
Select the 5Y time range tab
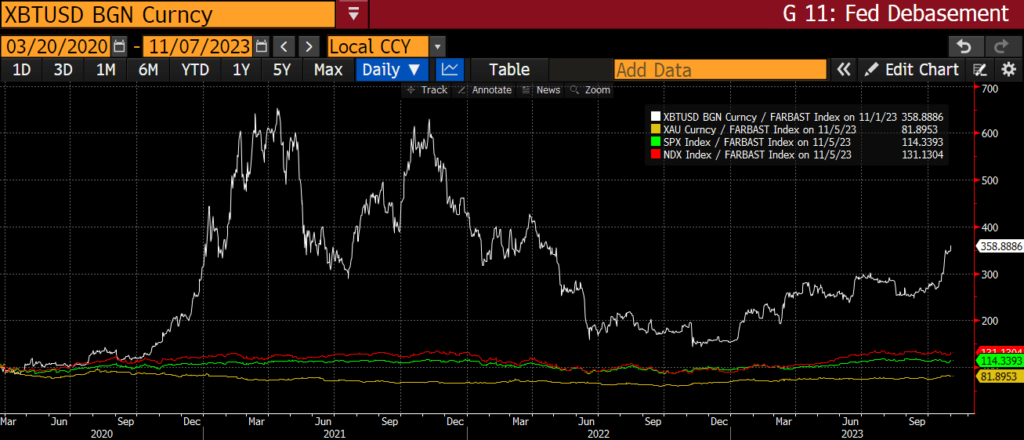[282, 70]
